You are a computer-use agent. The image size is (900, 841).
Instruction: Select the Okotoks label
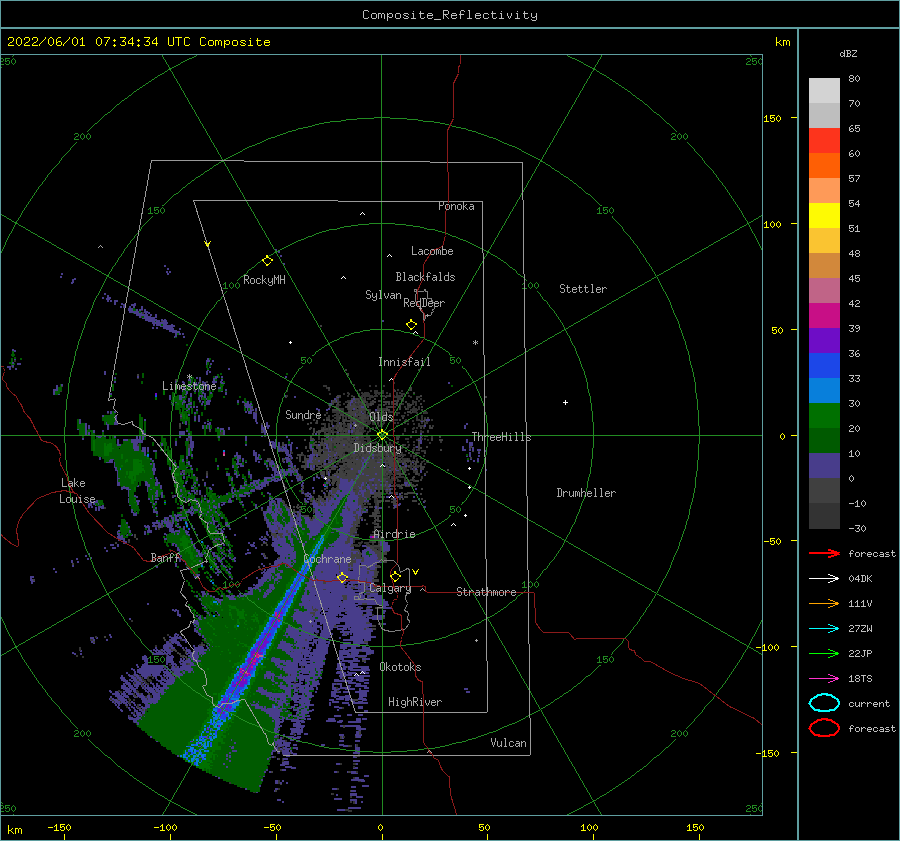pyautogui.click(x=400, y=667)
